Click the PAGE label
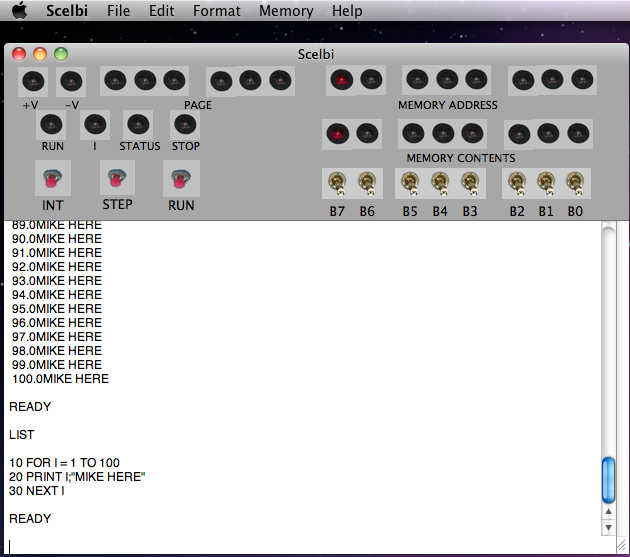The width and height of the screenshot is (630, 557). tap(198, 105)
